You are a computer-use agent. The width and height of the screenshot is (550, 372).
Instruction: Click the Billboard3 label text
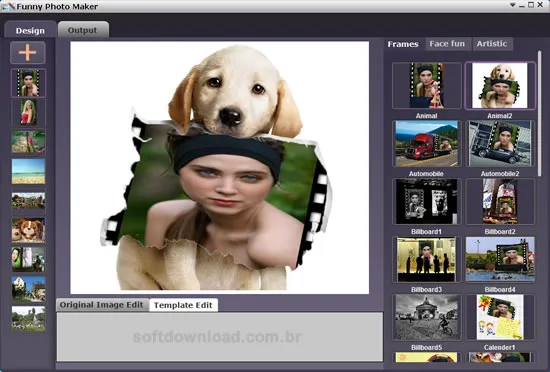[427, 290]
